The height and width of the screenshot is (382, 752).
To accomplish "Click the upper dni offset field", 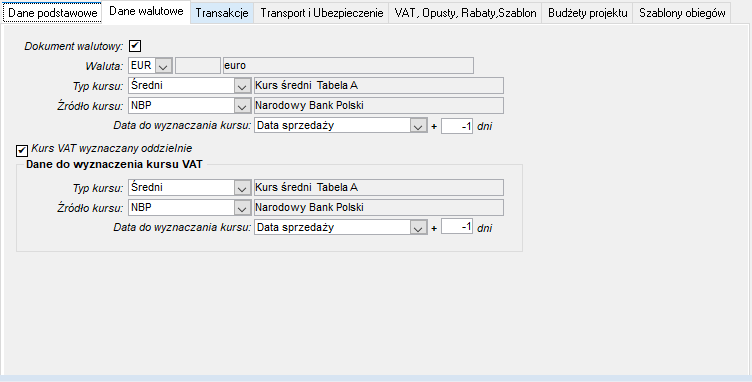I will point(457,126).
